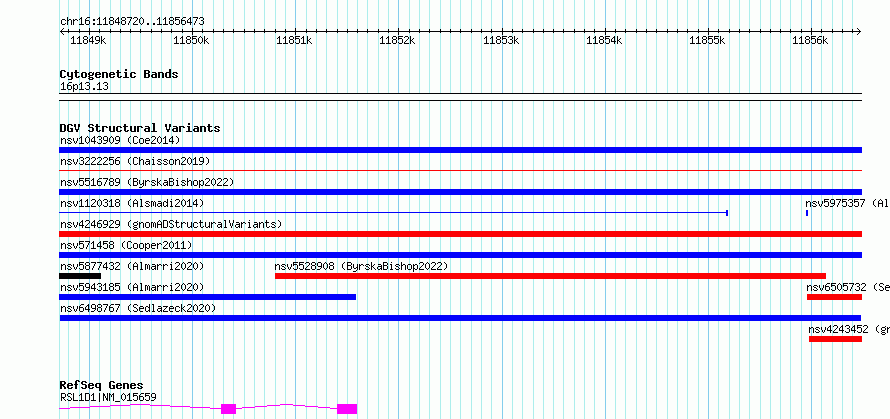
Task: Click the 11850k ruler tick label
Action: pos(191,40)
